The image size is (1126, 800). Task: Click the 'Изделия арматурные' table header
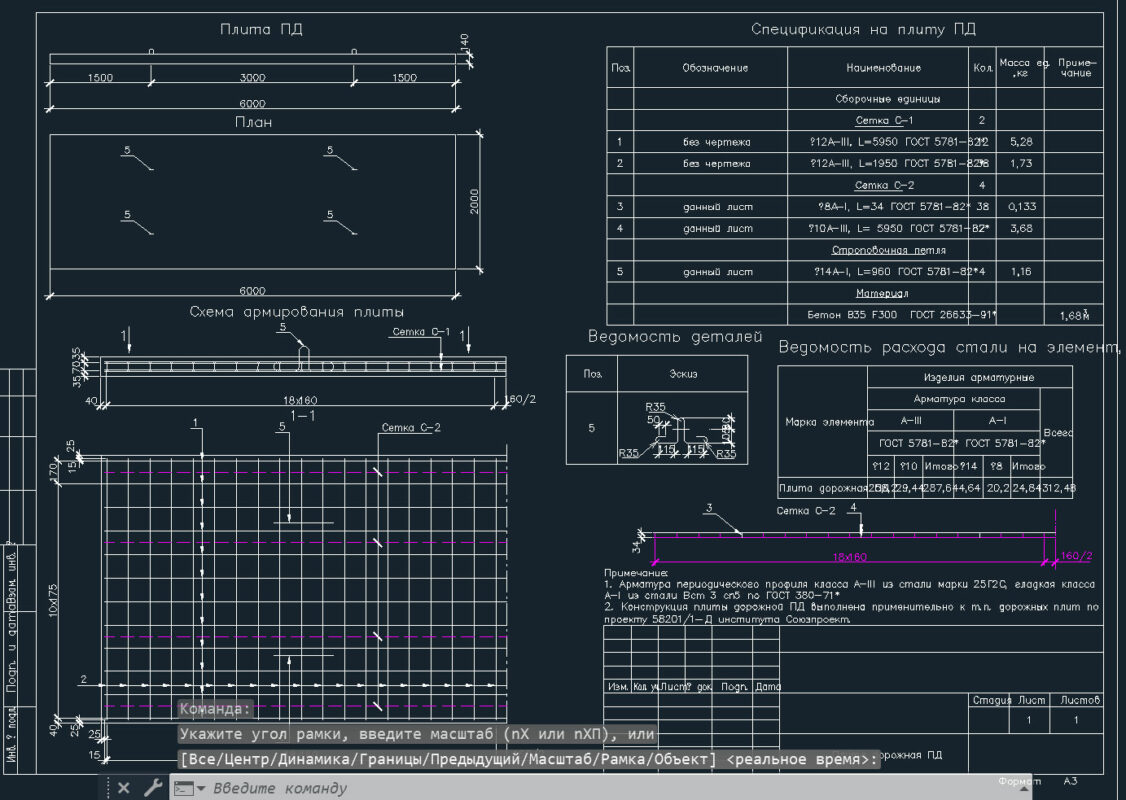tap(978, 378)
